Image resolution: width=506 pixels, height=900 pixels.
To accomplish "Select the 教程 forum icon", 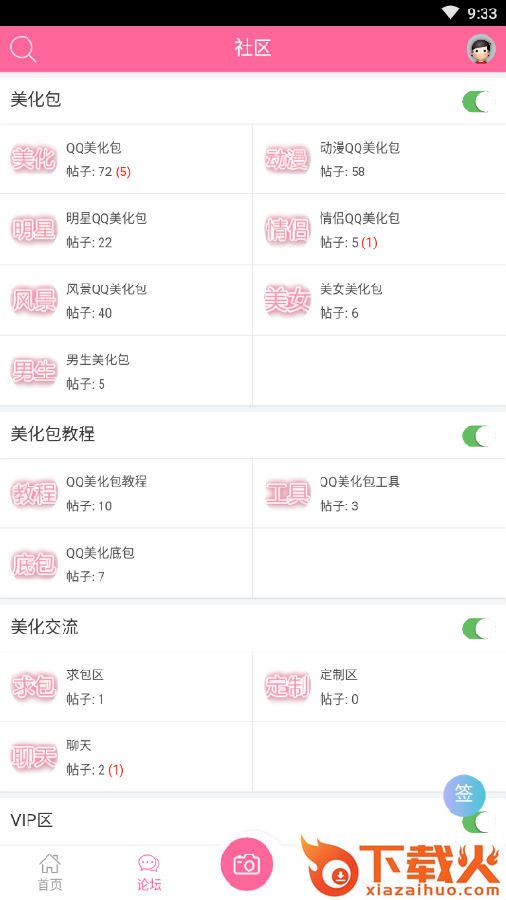I will [34, 494].
